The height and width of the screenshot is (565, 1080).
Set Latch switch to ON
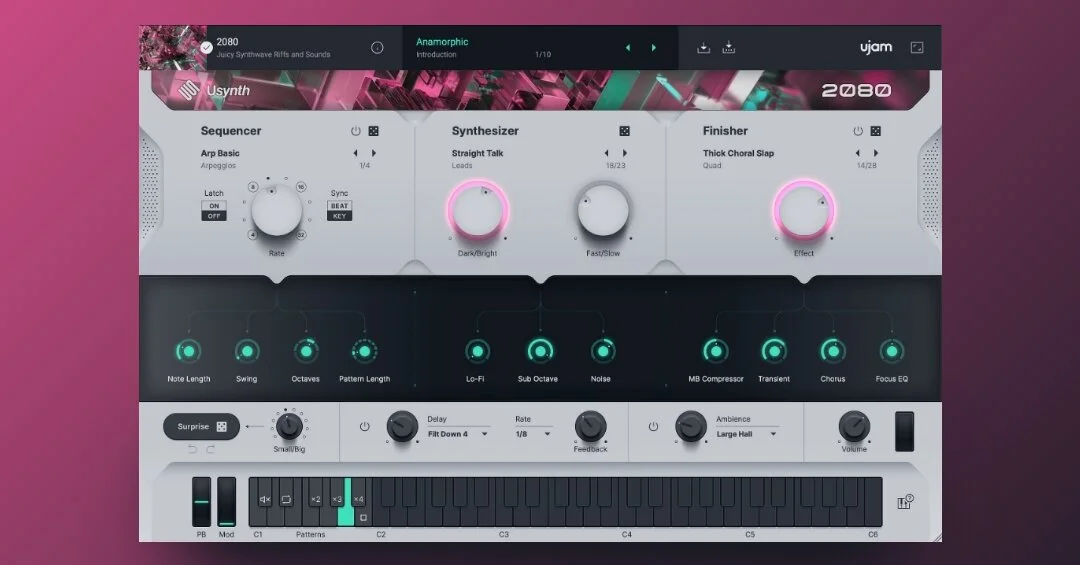coord(214,206)
